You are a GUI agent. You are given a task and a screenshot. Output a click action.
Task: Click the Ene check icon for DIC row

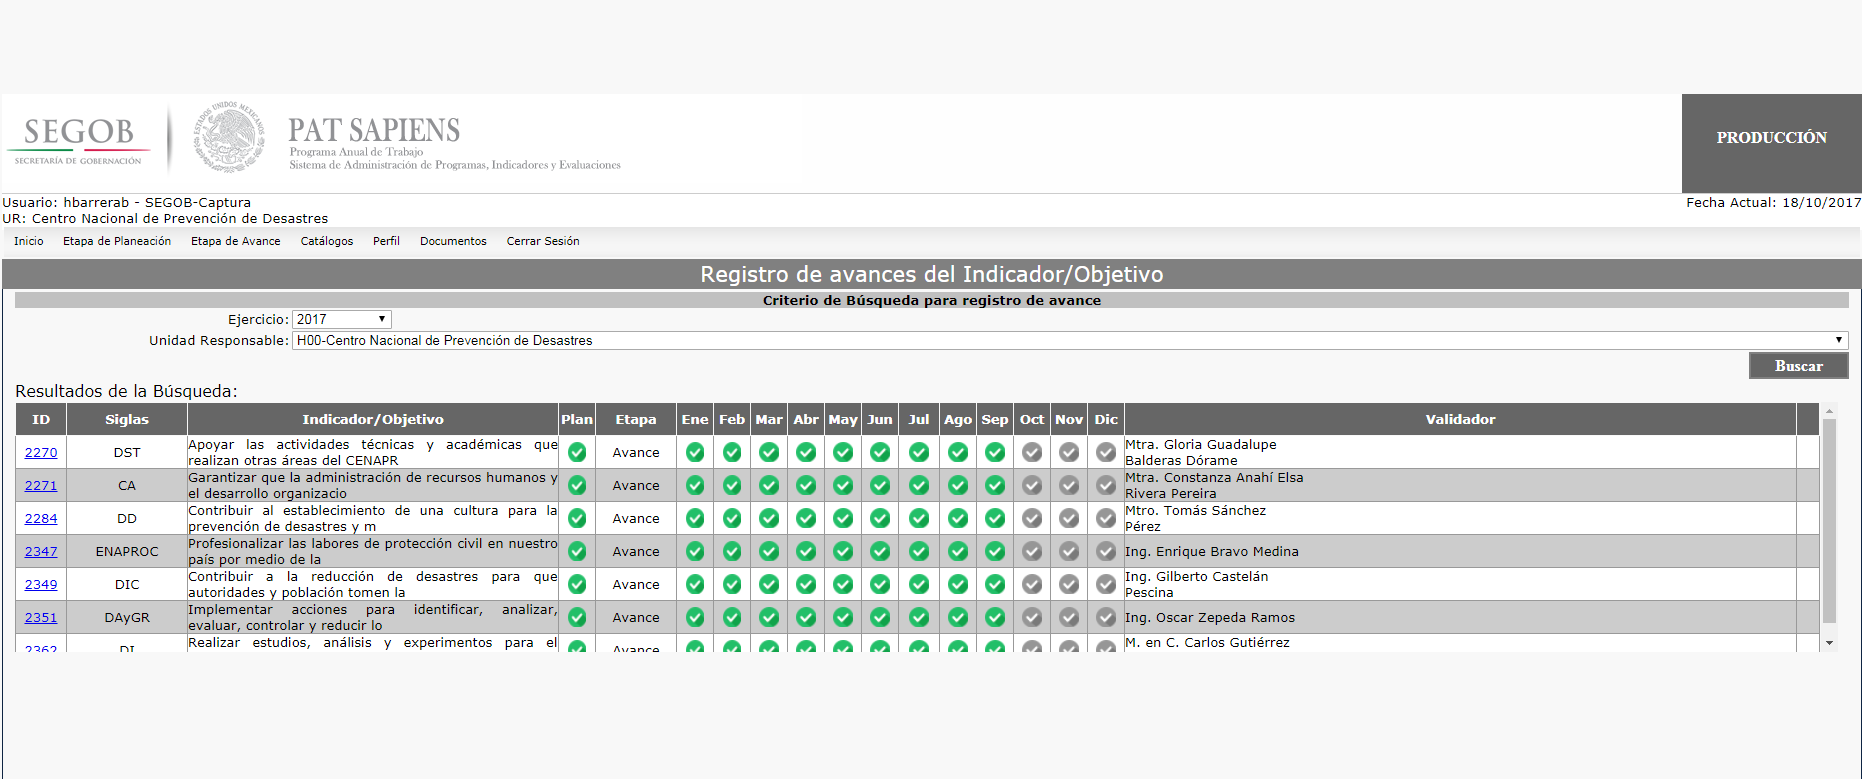[x=695, y=584]
